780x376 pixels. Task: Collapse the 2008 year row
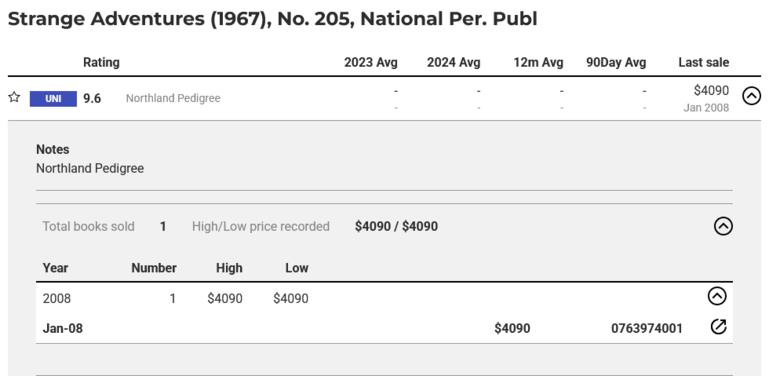pos(717,296)
